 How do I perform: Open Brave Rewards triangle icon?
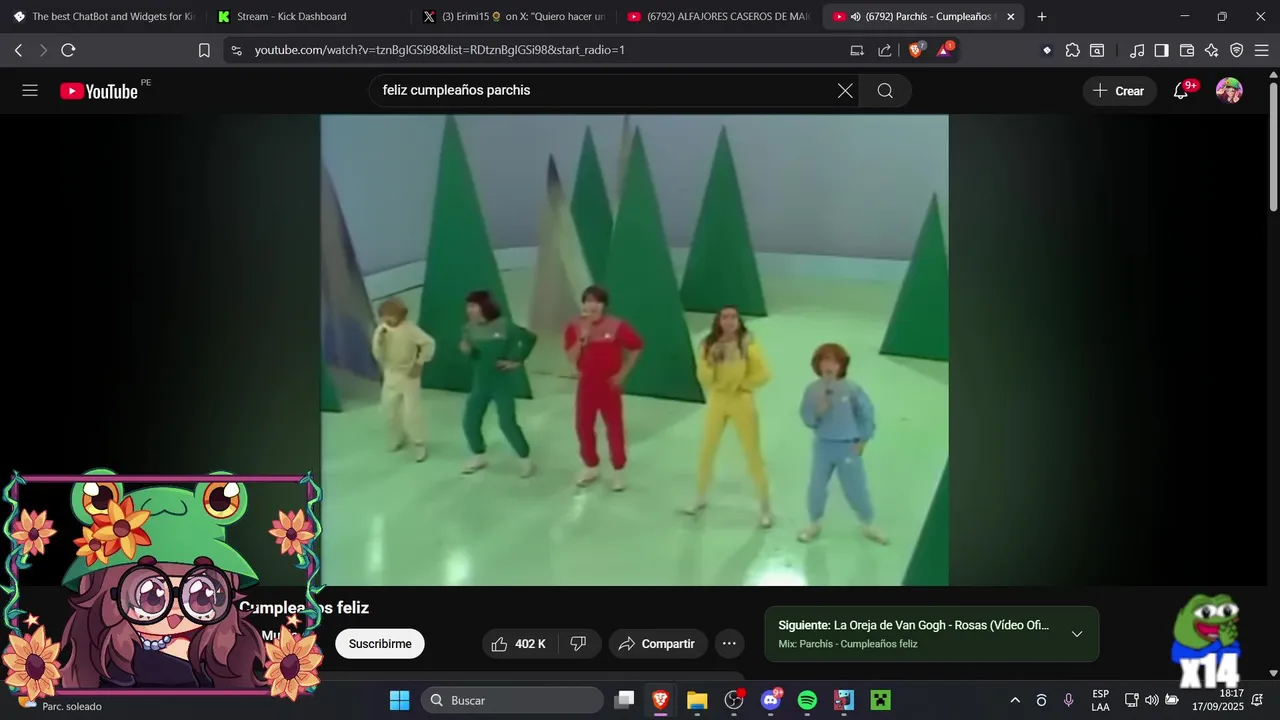944,50
